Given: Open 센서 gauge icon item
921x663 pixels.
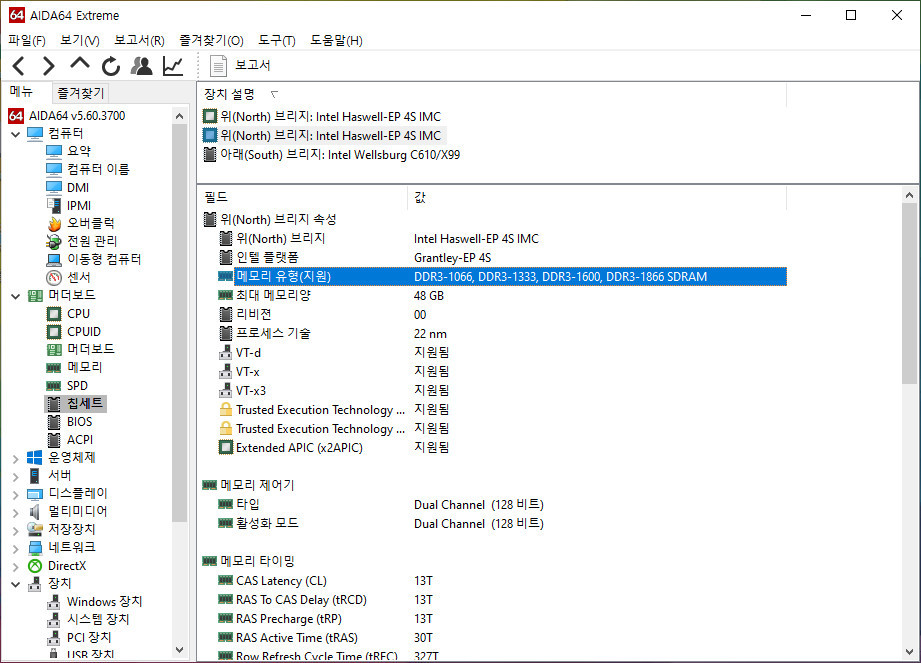Looking at the screenshot, I should coord(78,277).
